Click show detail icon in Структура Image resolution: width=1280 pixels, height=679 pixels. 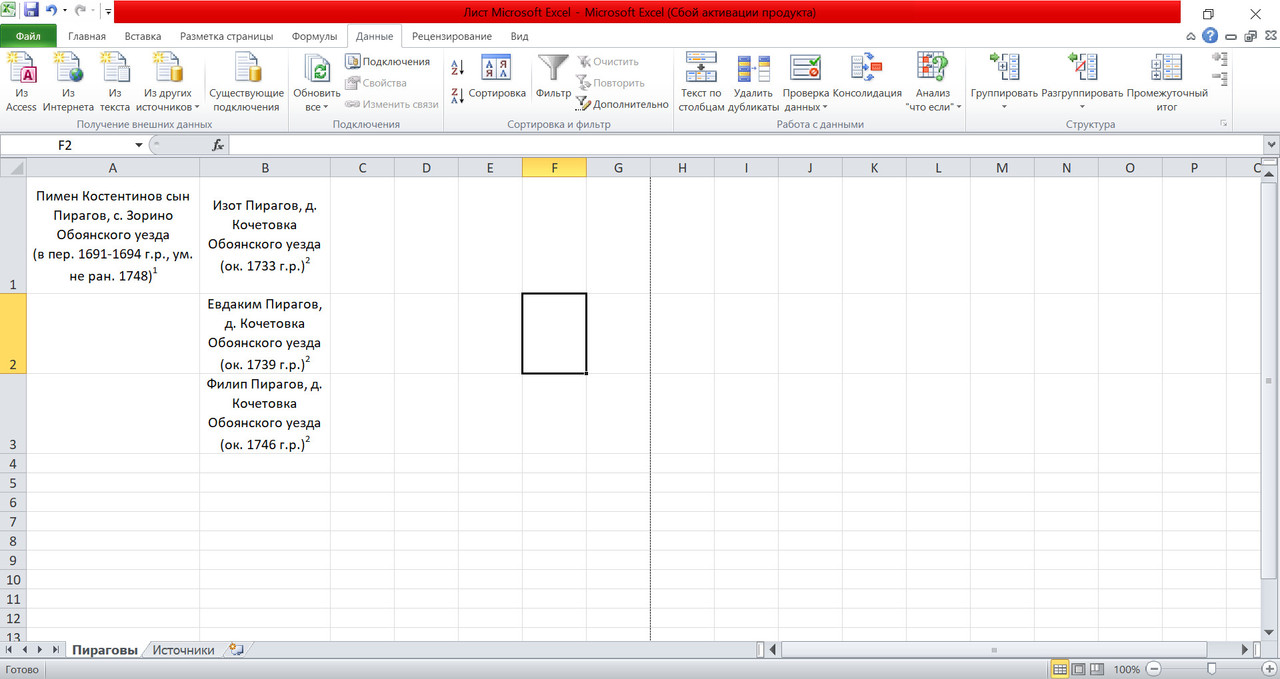[1219, 59]
